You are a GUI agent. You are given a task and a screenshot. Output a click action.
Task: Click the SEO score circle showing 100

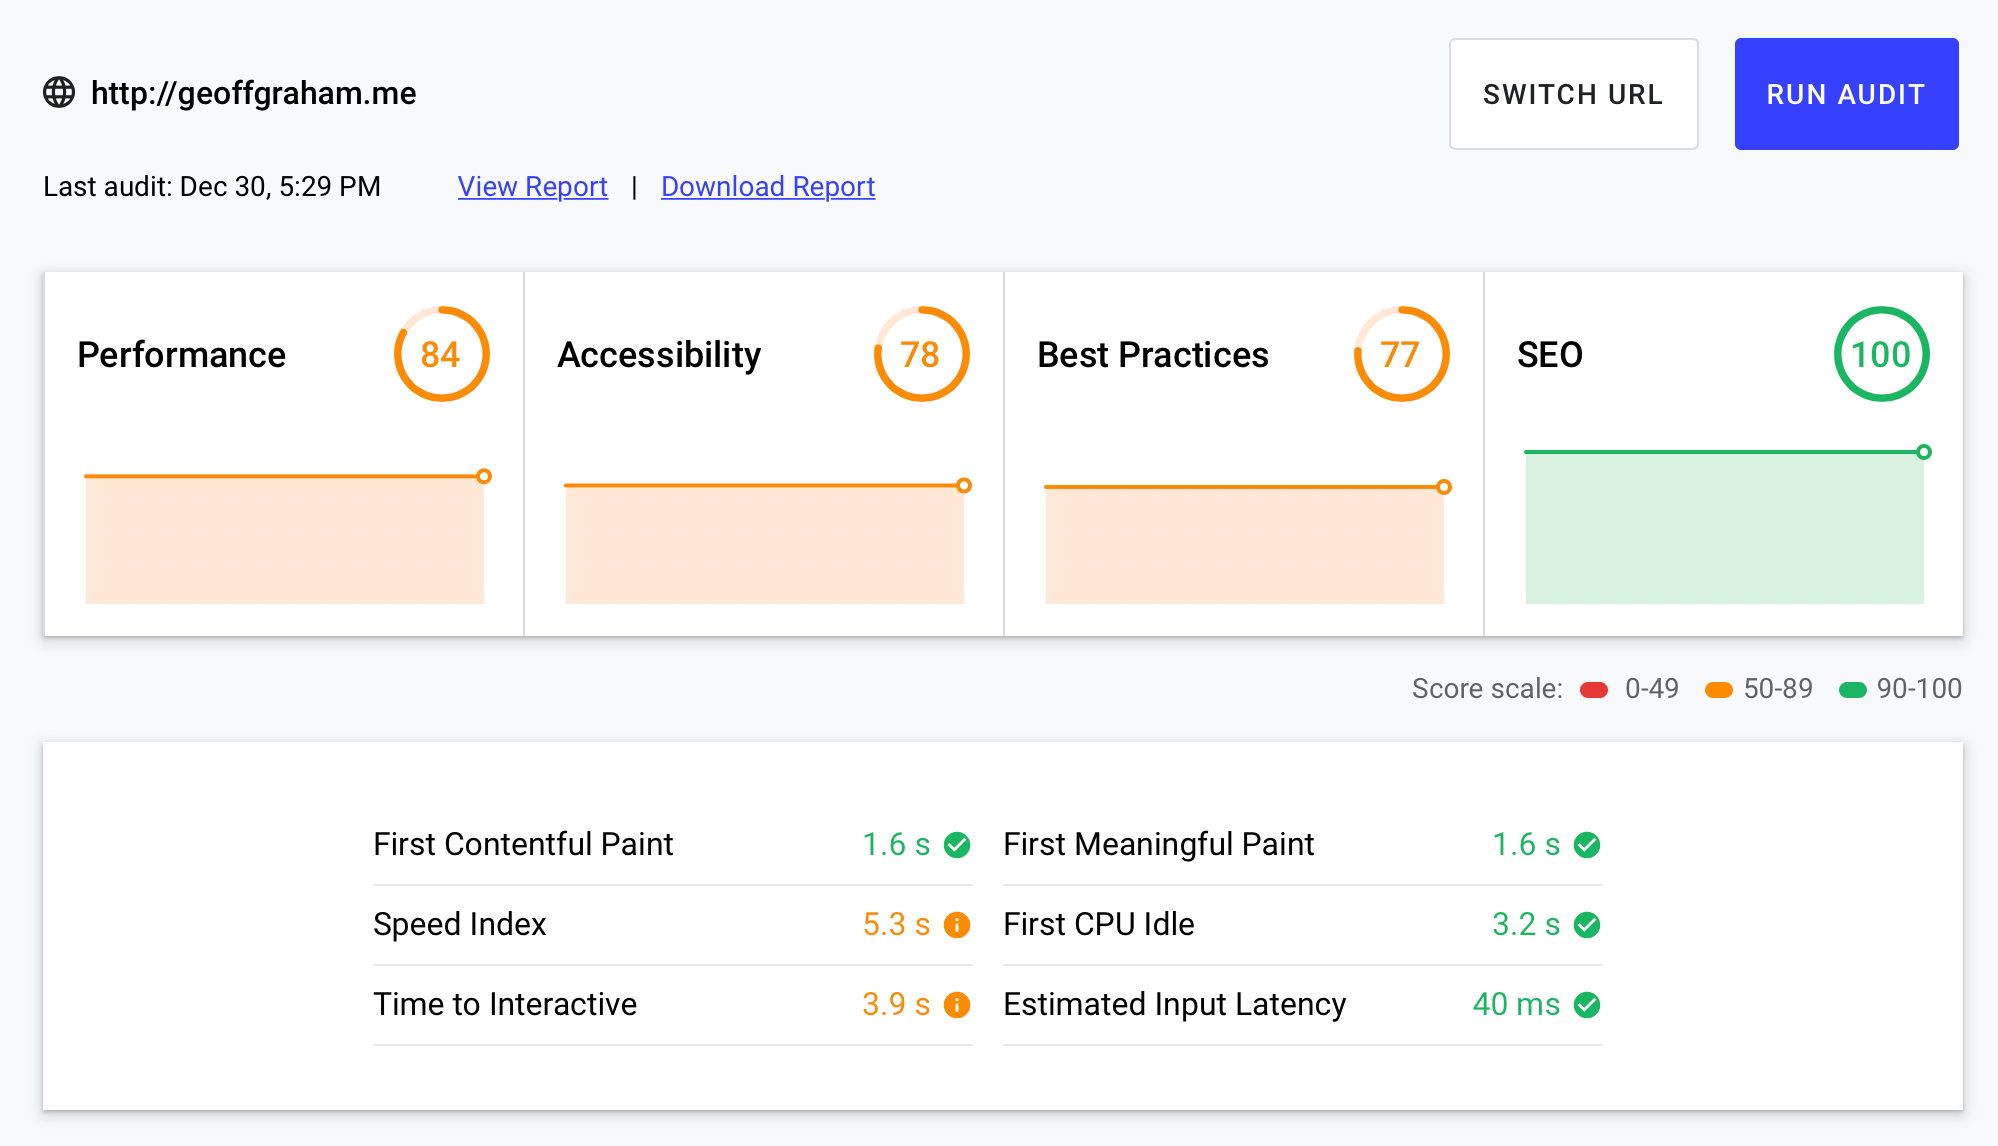[x=1881, y=354]
